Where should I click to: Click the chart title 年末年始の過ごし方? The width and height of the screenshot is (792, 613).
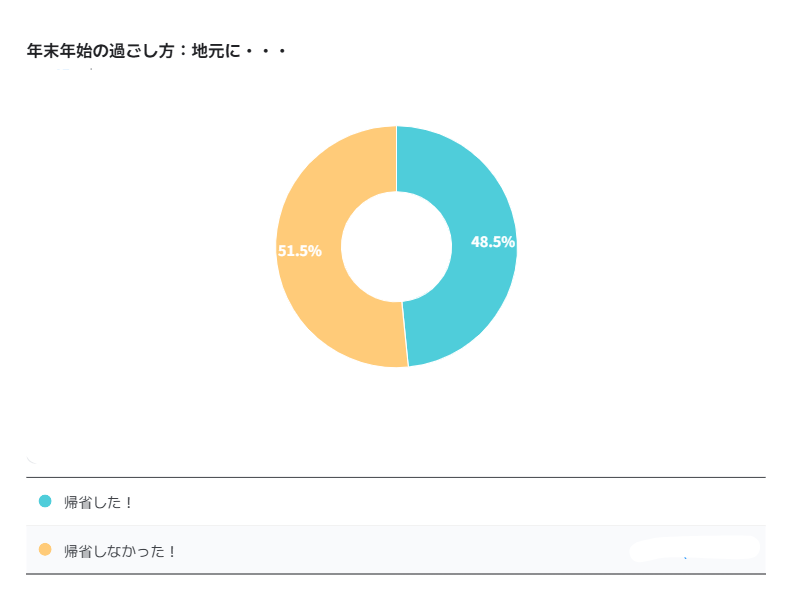(110, 50)
